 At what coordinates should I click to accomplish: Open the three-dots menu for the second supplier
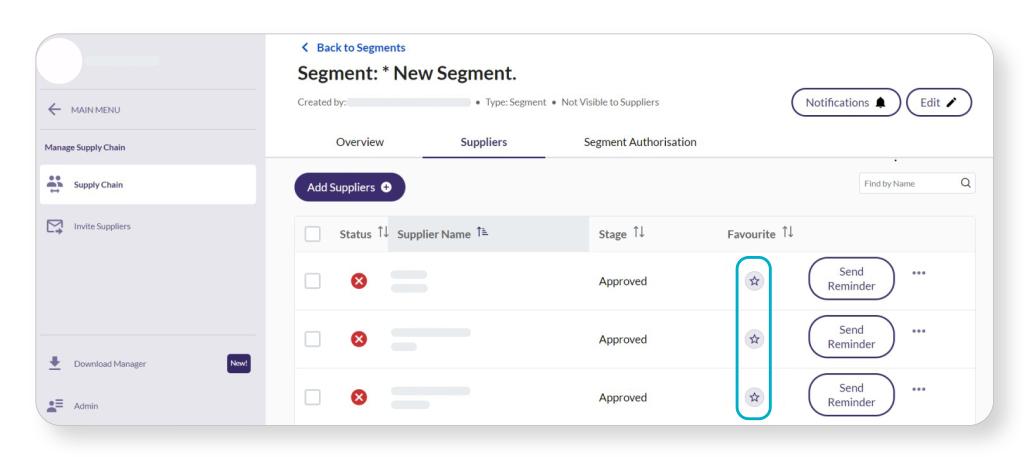click(x=918, y=331)
